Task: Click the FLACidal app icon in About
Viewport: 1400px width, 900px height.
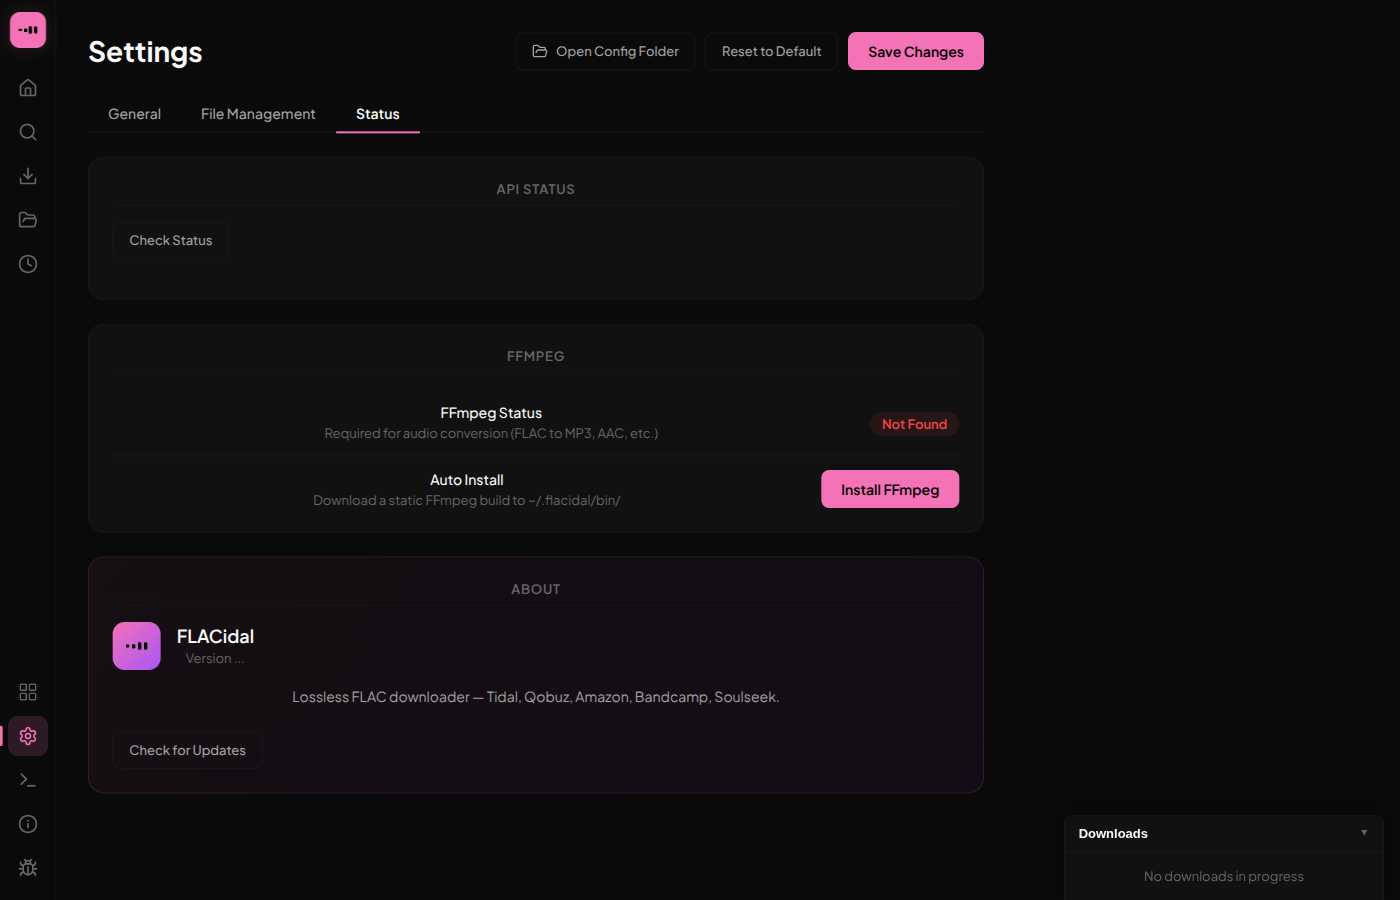Action: pos(137,646)
